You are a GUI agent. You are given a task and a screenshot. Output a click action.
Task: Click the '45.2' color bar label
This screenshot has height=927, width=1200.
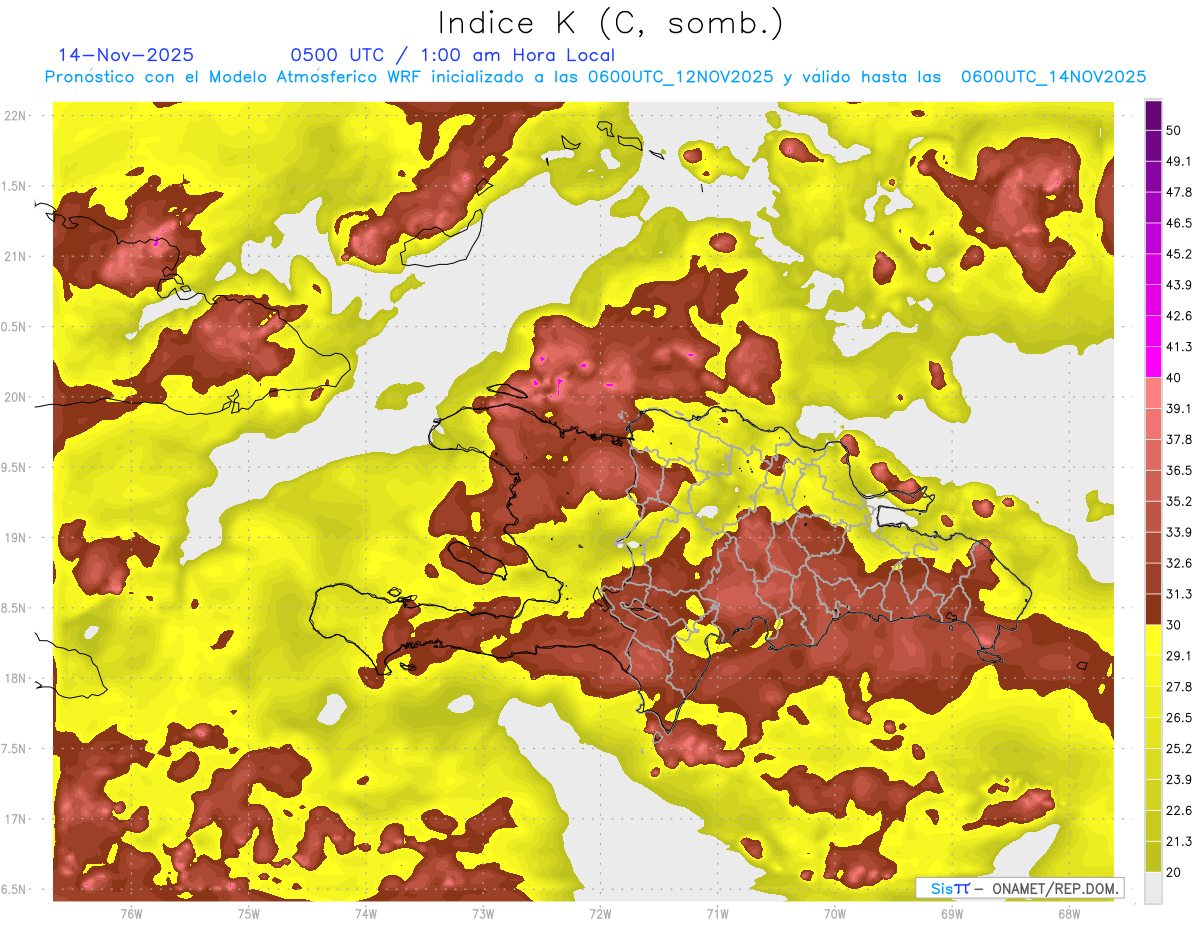click(1179, 254)
